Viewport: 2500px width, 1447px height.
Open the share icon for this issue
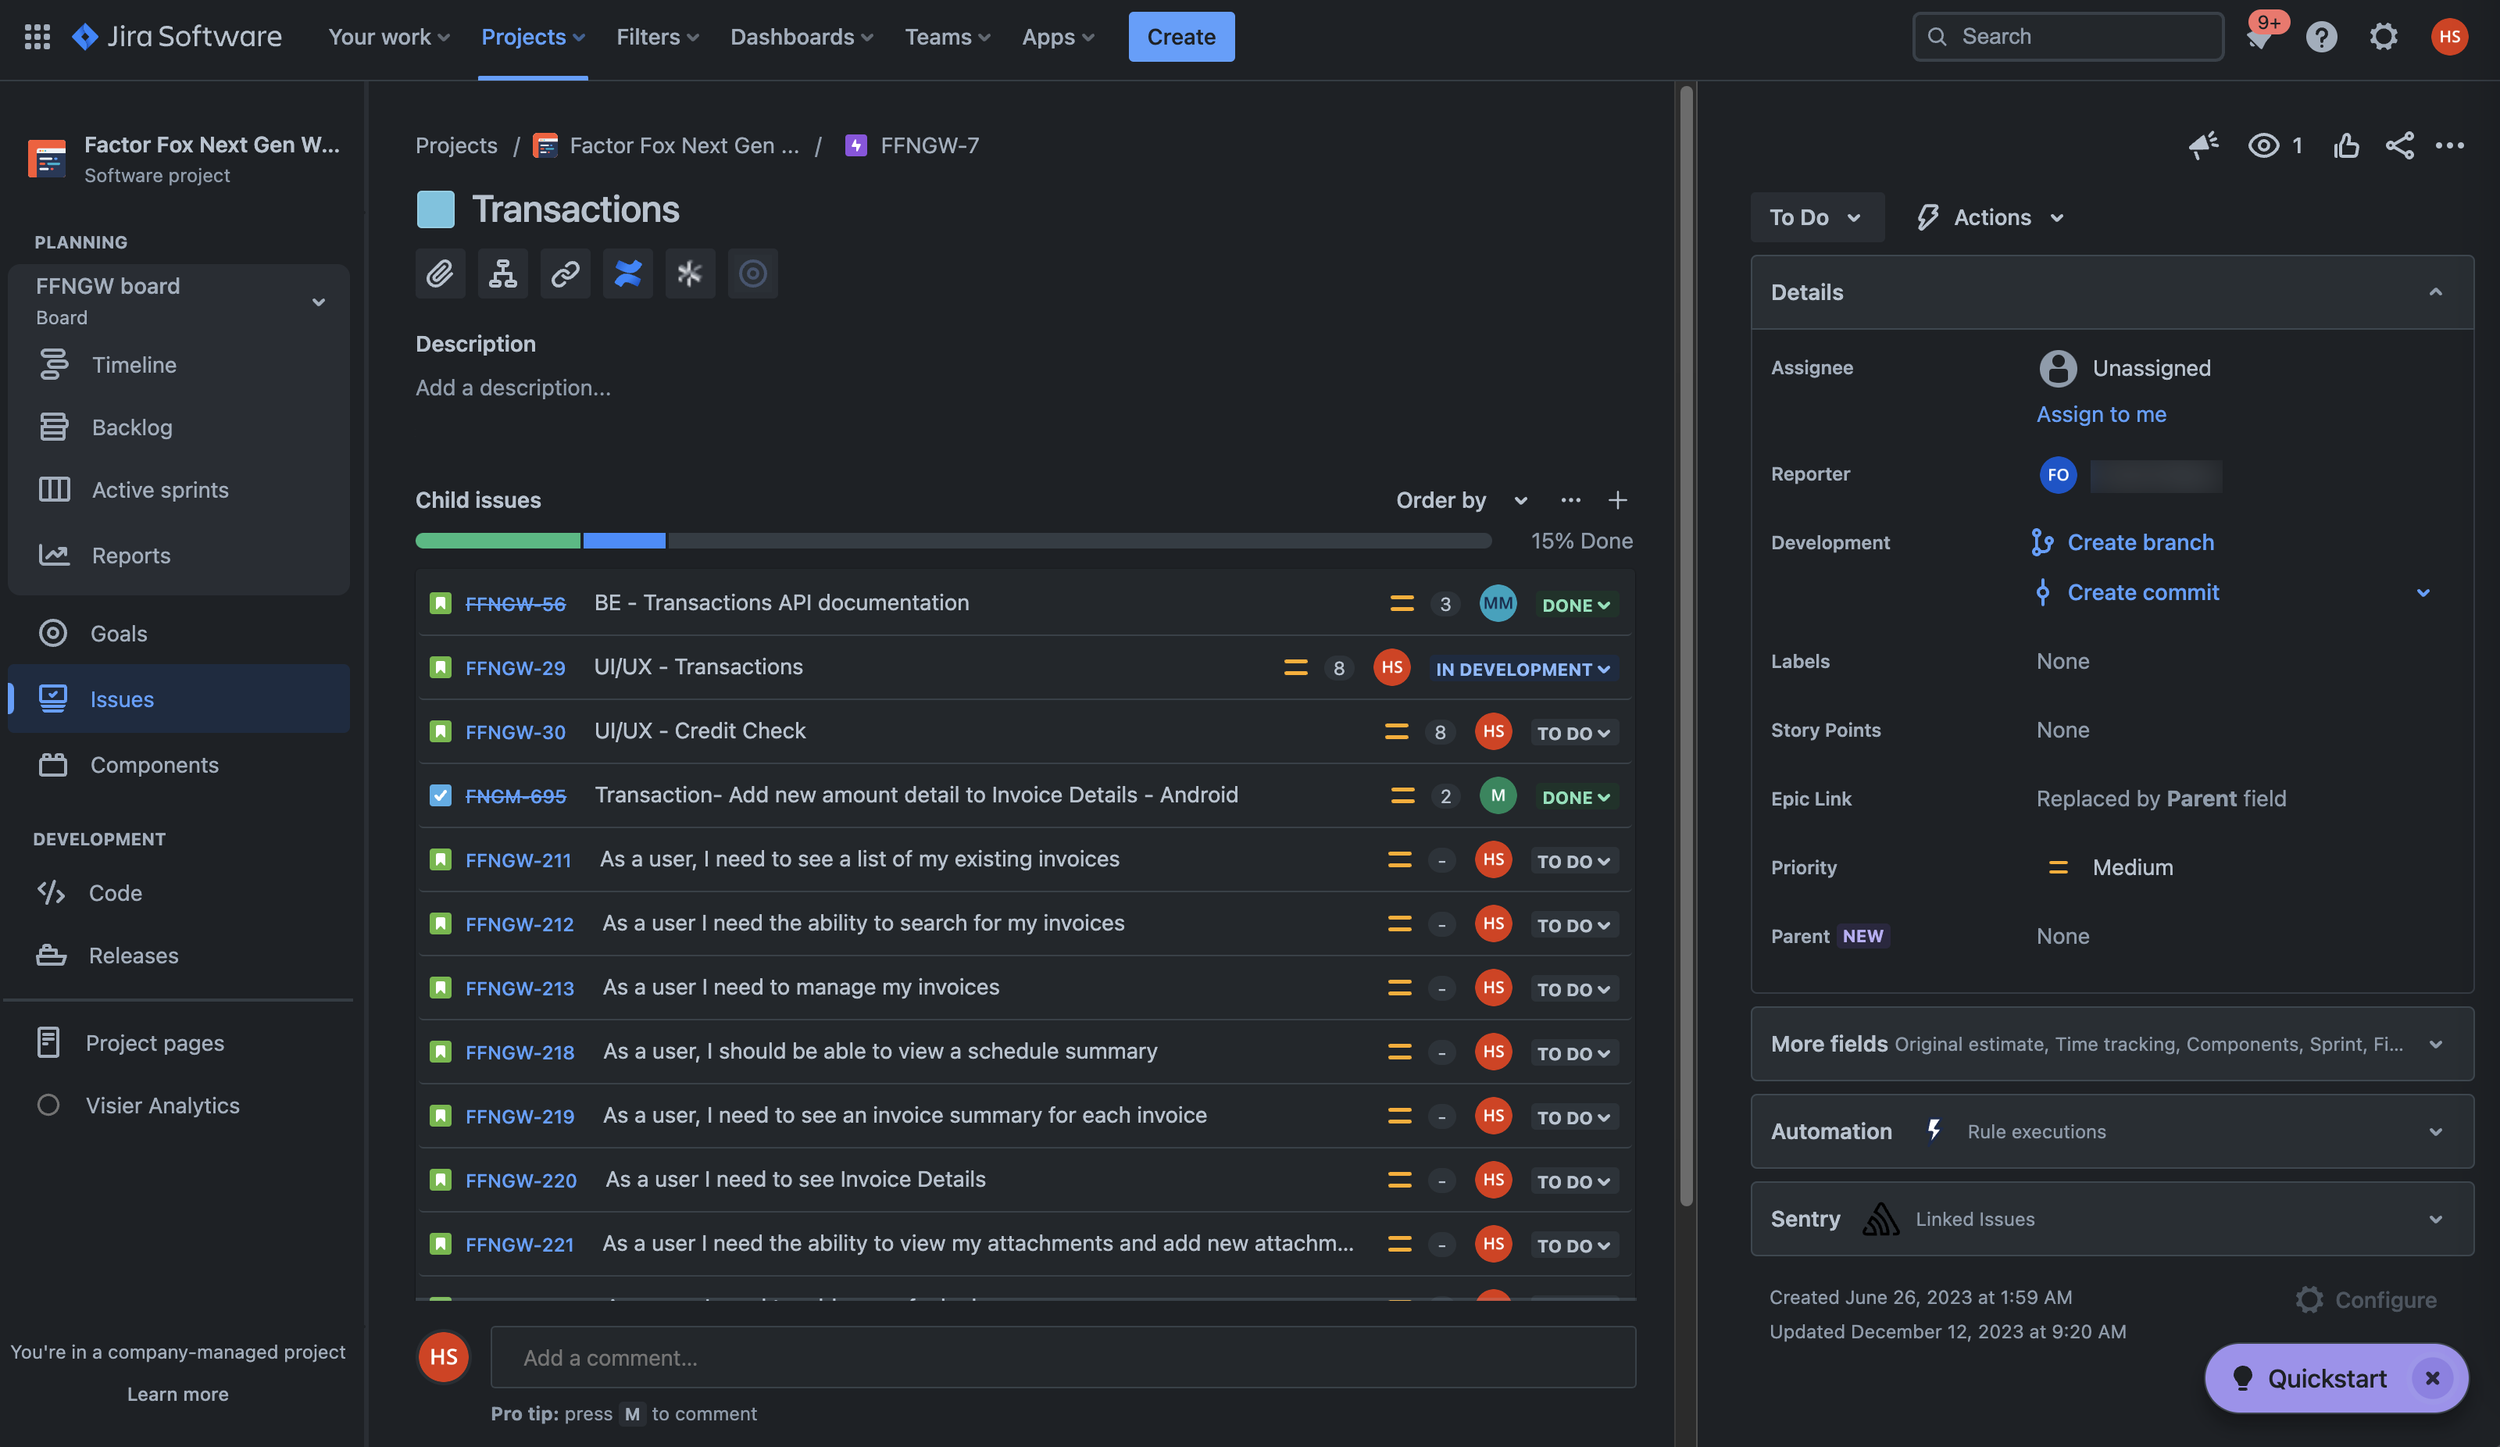click(x=2399, y=146)
